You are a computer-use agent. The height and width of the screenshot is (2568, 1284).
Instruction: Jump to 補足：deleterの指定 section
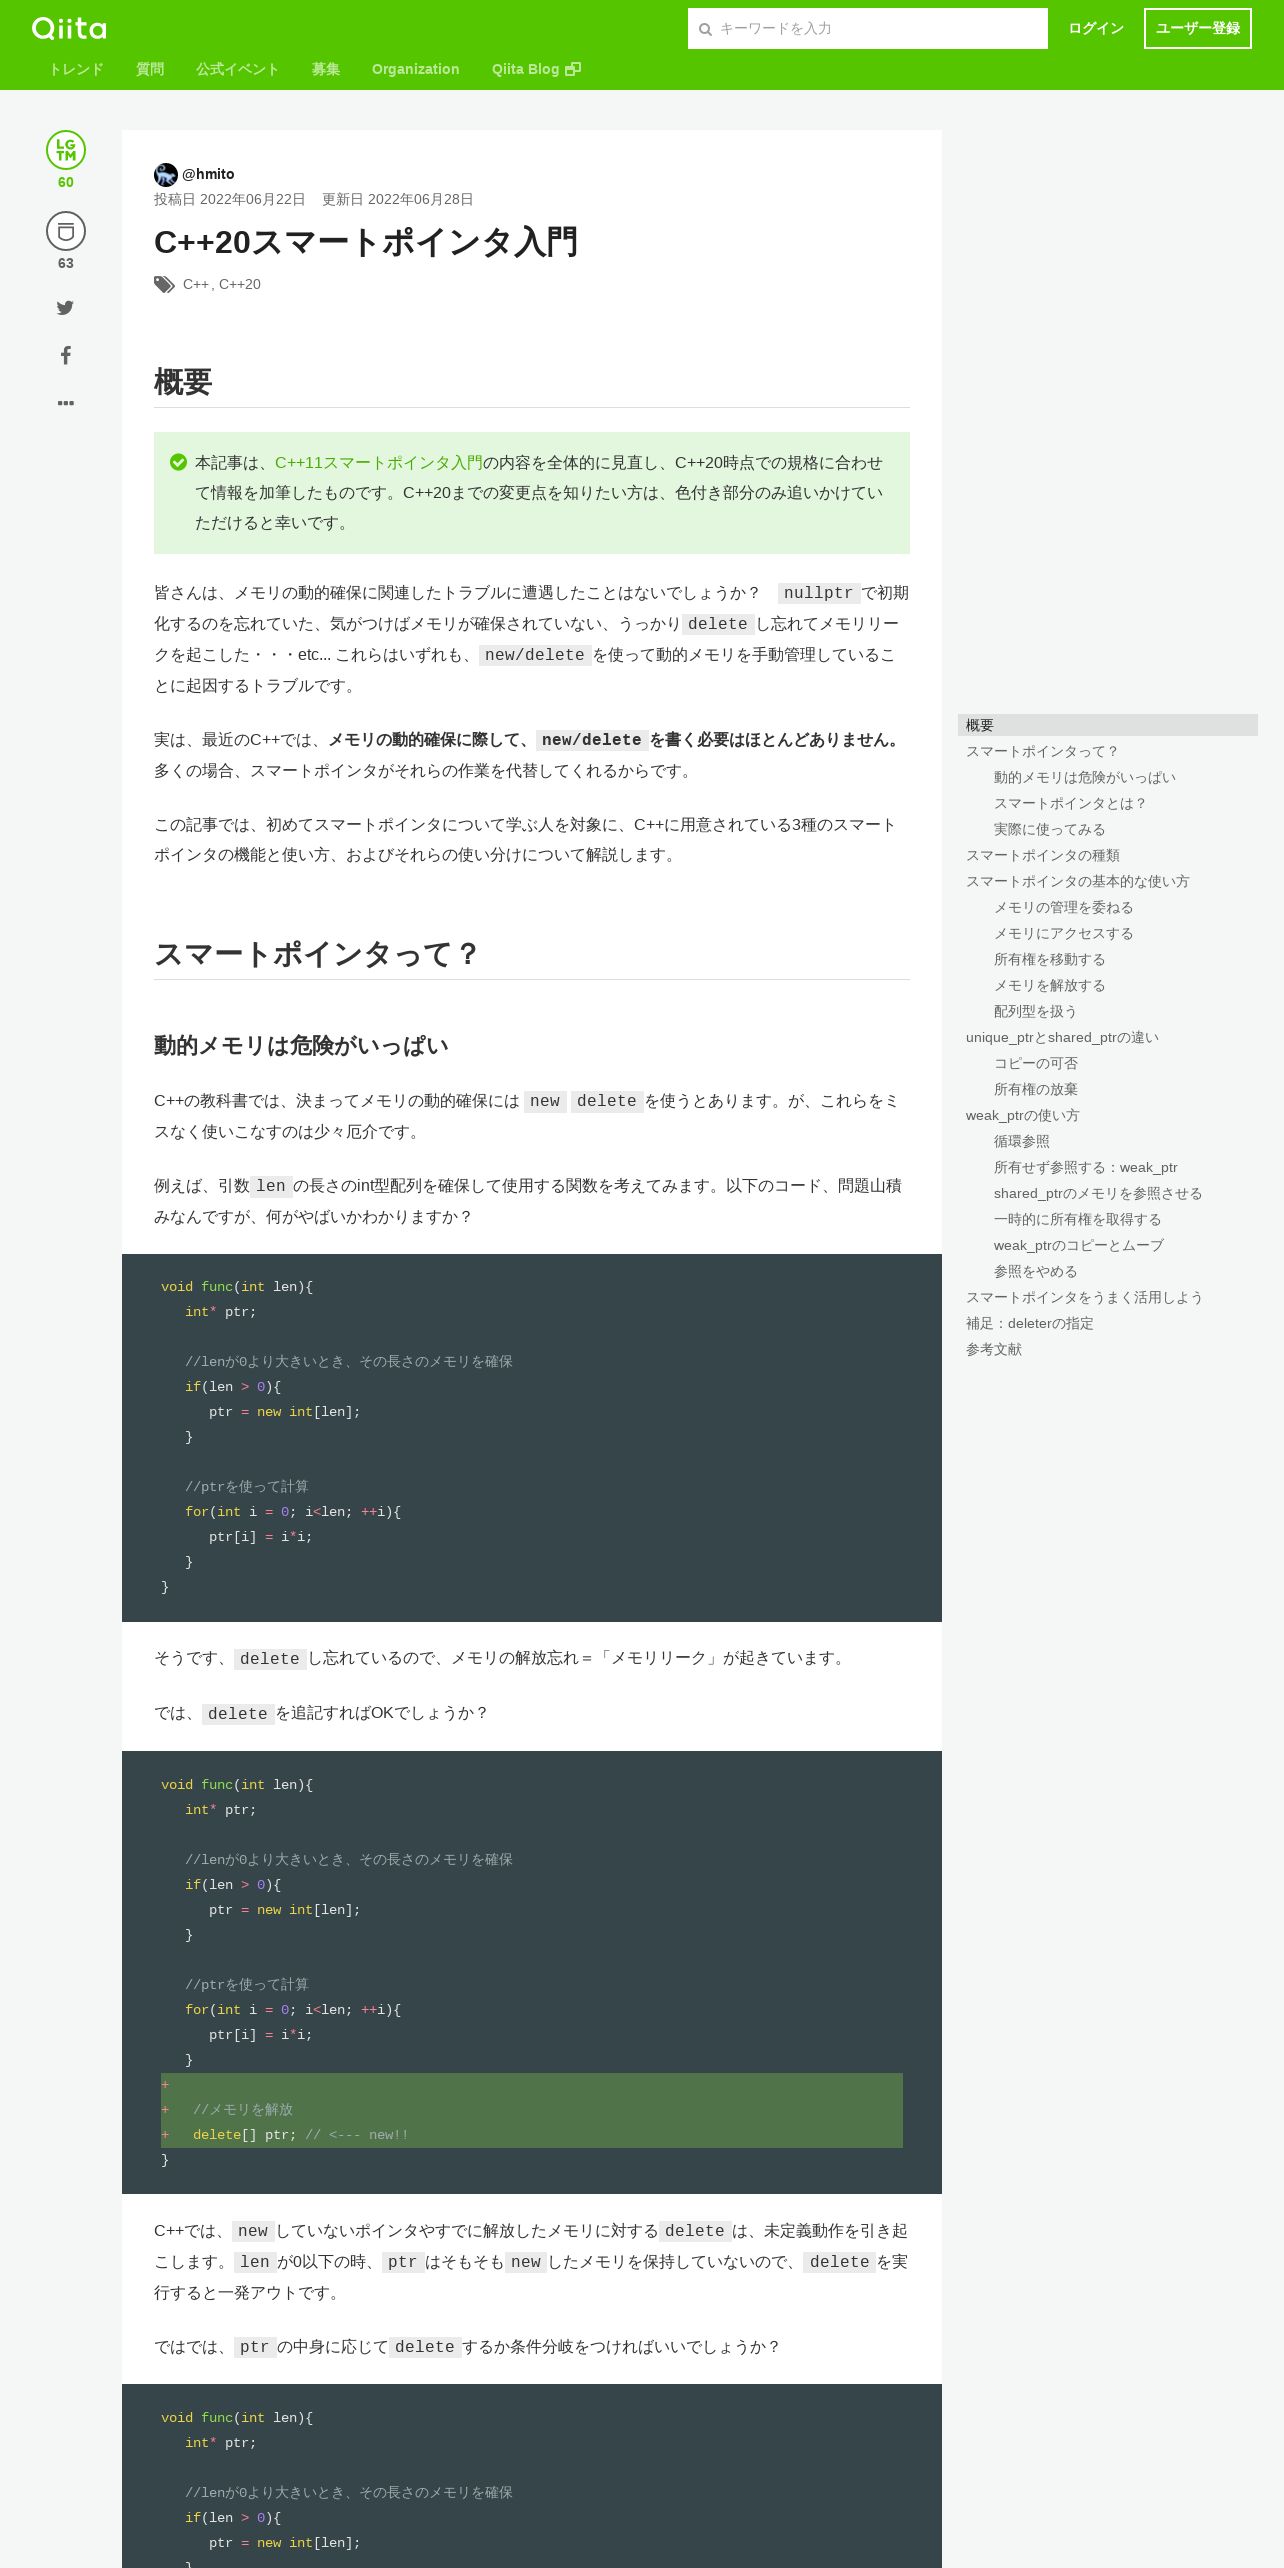pyautogui.click(x=1030, y=1323)
